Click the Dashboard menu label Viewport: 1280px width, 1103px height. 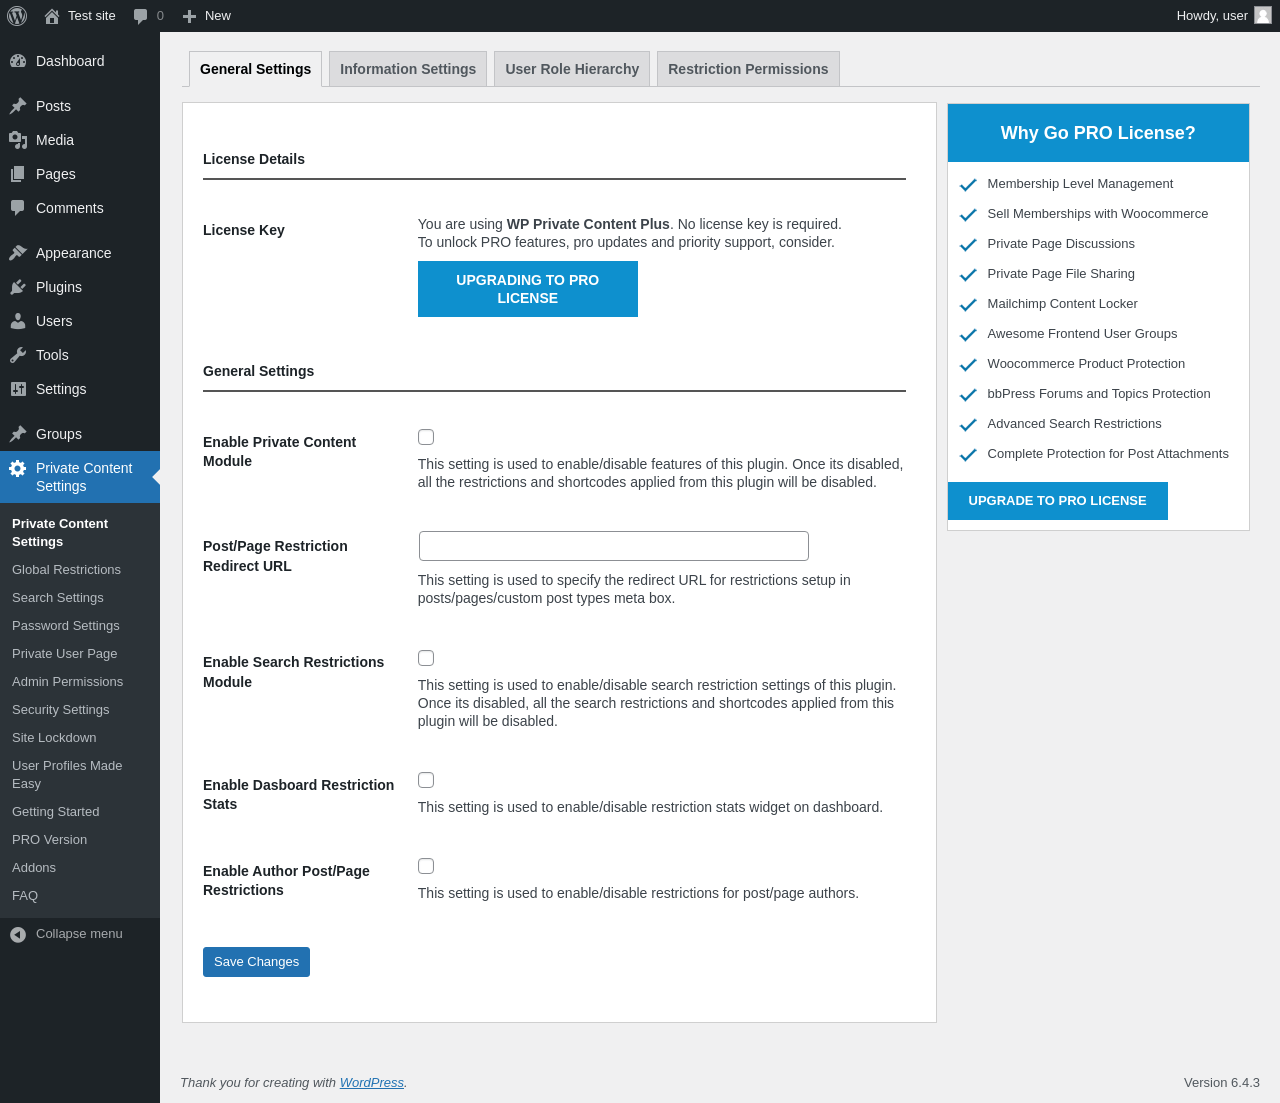coord(70,61)
